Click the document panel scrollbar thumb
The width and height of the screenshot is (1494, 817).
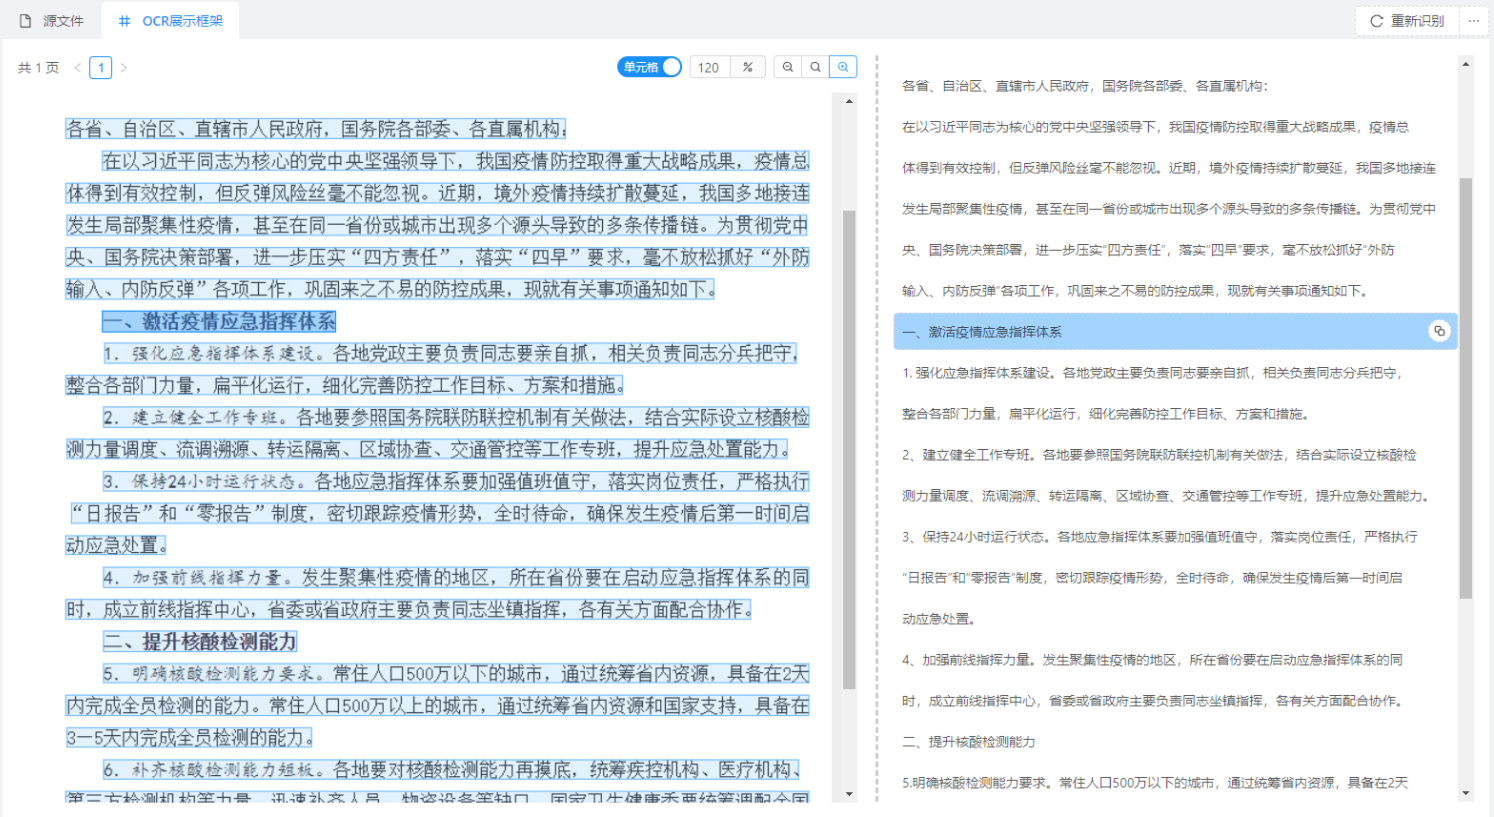point(849,450)
